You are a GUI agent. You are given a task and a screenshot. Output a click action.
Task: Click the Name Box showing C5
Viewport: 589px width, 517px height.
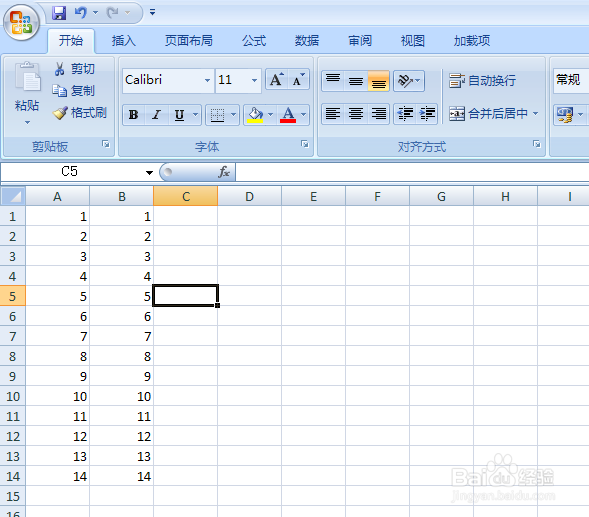click(69, 172)
